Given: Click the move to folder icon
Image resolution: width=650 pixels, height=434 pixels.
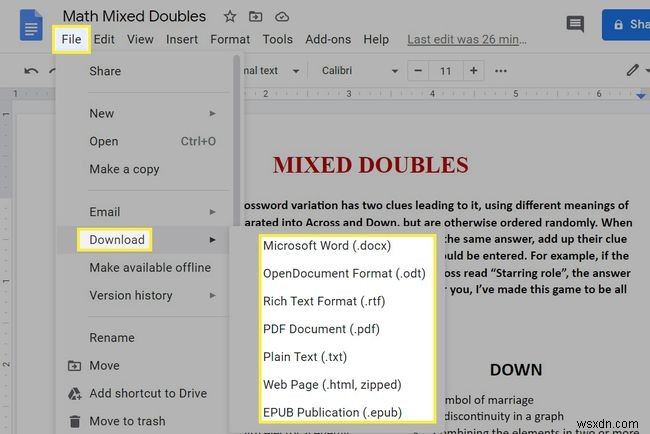Looking at the screenshot, I should click(255, 17).
